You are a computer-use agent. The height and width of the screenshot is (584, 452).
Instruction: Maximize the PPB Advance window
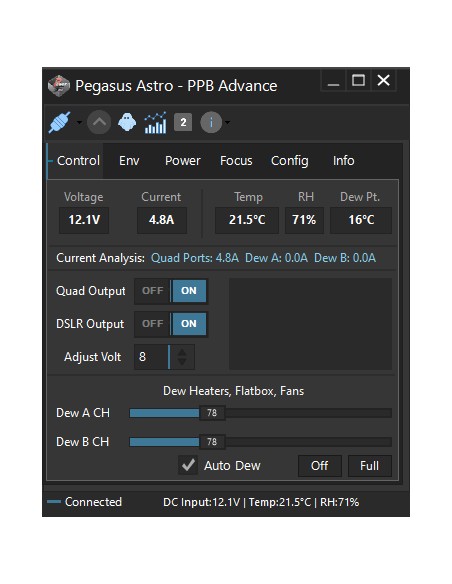click(x=358, y=81)
